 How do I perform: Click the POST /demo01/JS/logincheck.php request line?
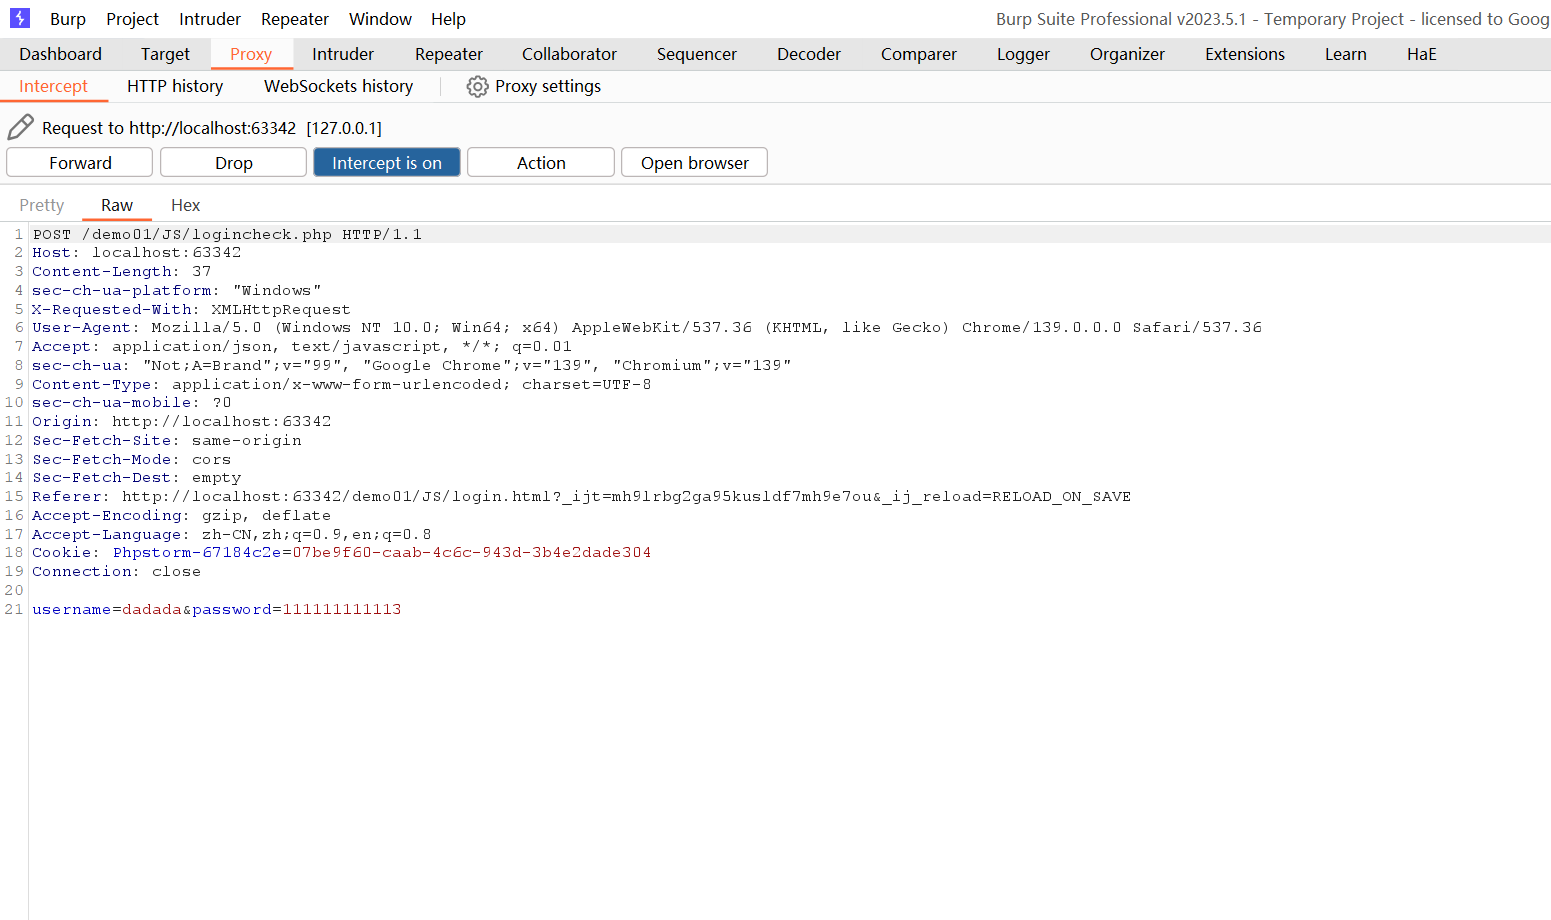pos(227,234)
